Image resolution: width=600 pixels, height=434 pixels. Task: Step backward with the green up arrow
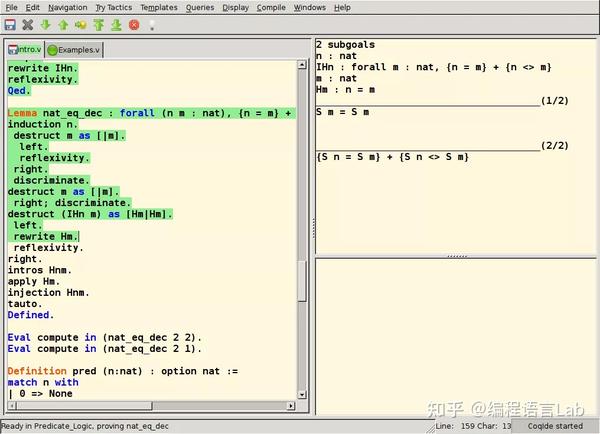click(x=63, y=25)
